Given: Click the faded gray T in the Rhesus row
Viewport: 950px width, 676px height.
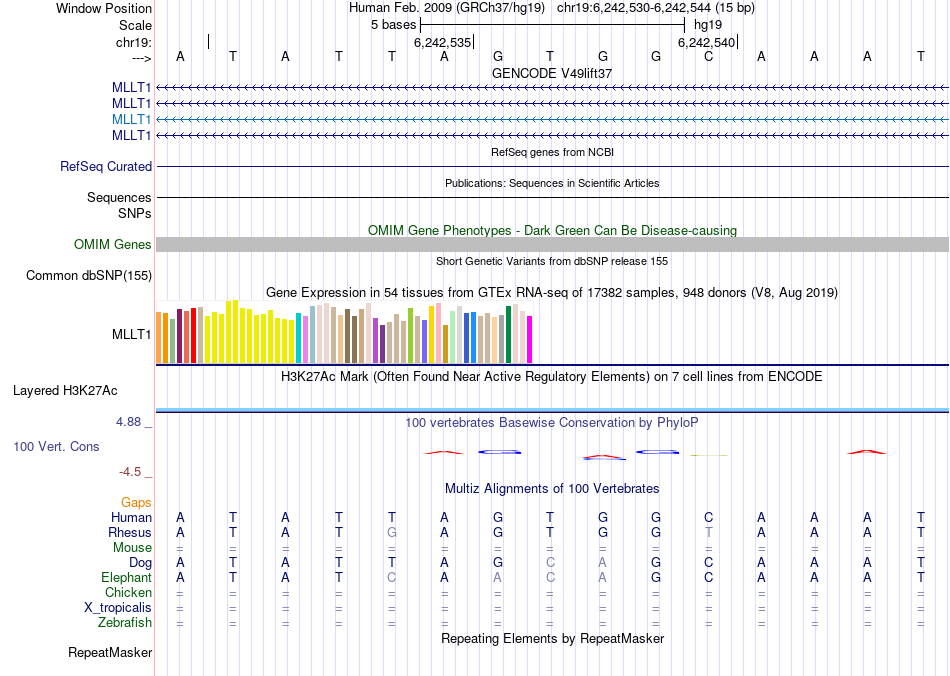Looking at the screenshot, I should pos(708,532).
